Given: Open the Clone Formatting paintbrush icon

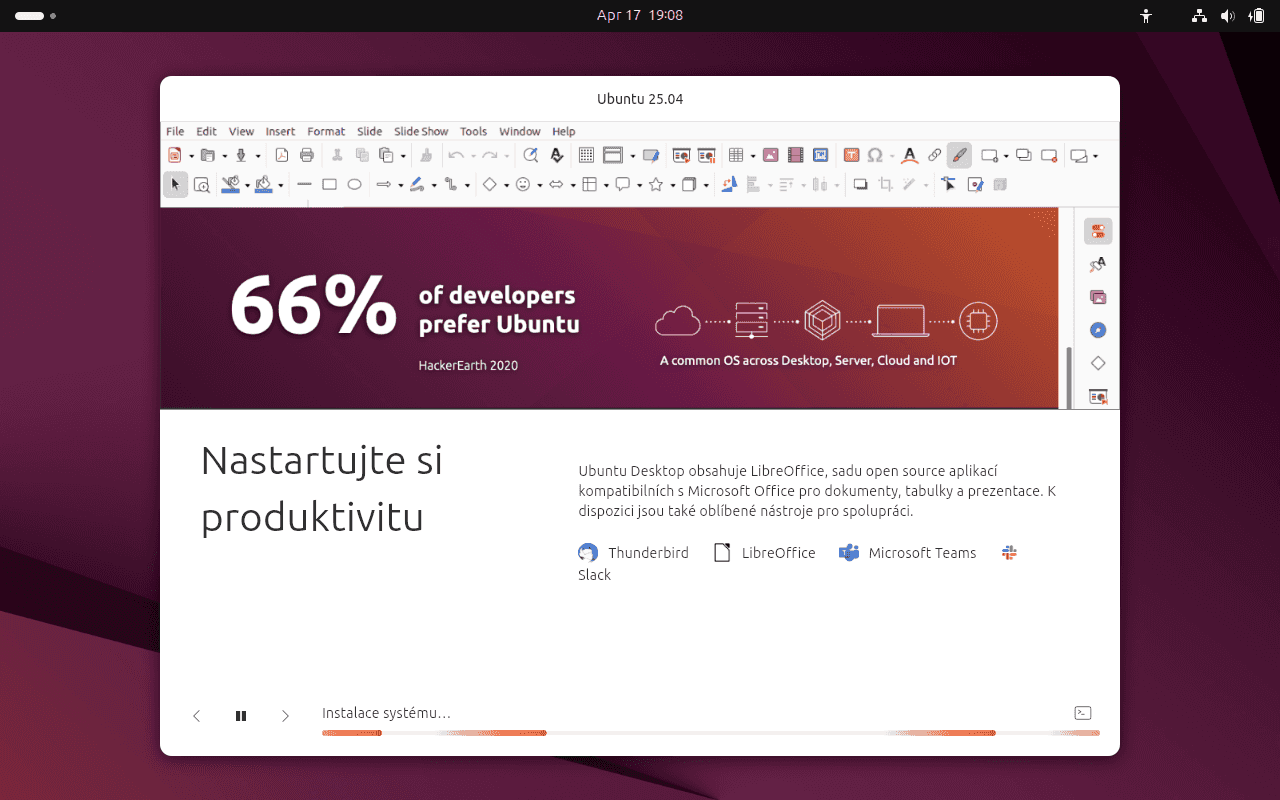Looking at the screenshot, I should pos(426,155).
